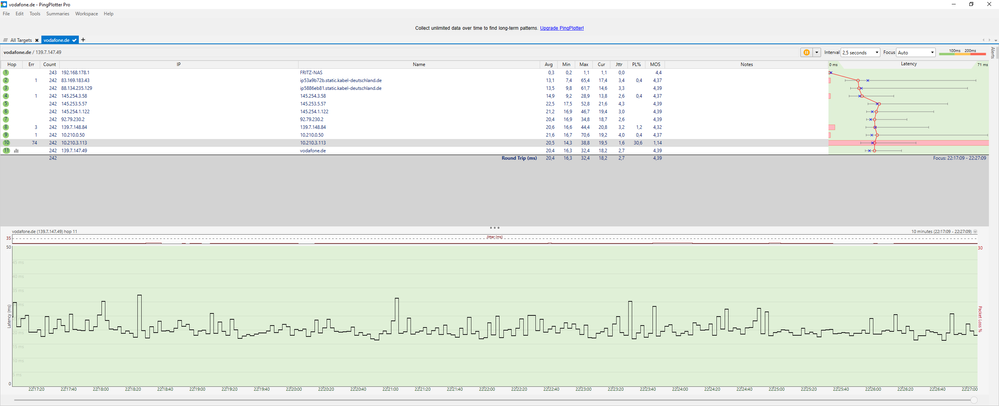Open the Tools menu
This screenshot has height=406, width=999.
pyautogui.click(x=35, y=13)
